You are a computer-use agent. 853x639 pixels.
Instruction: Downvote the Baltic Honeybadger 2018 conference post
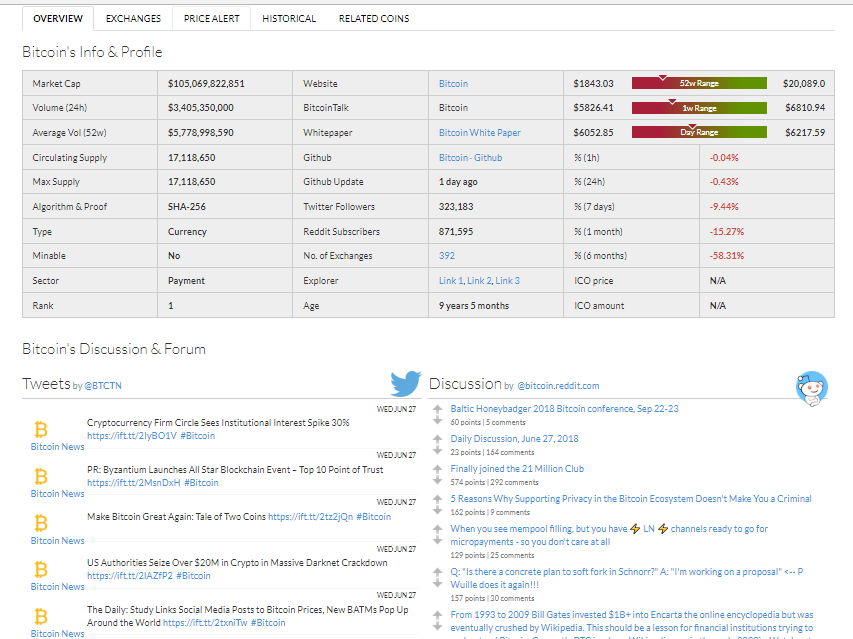click(437, 420)
